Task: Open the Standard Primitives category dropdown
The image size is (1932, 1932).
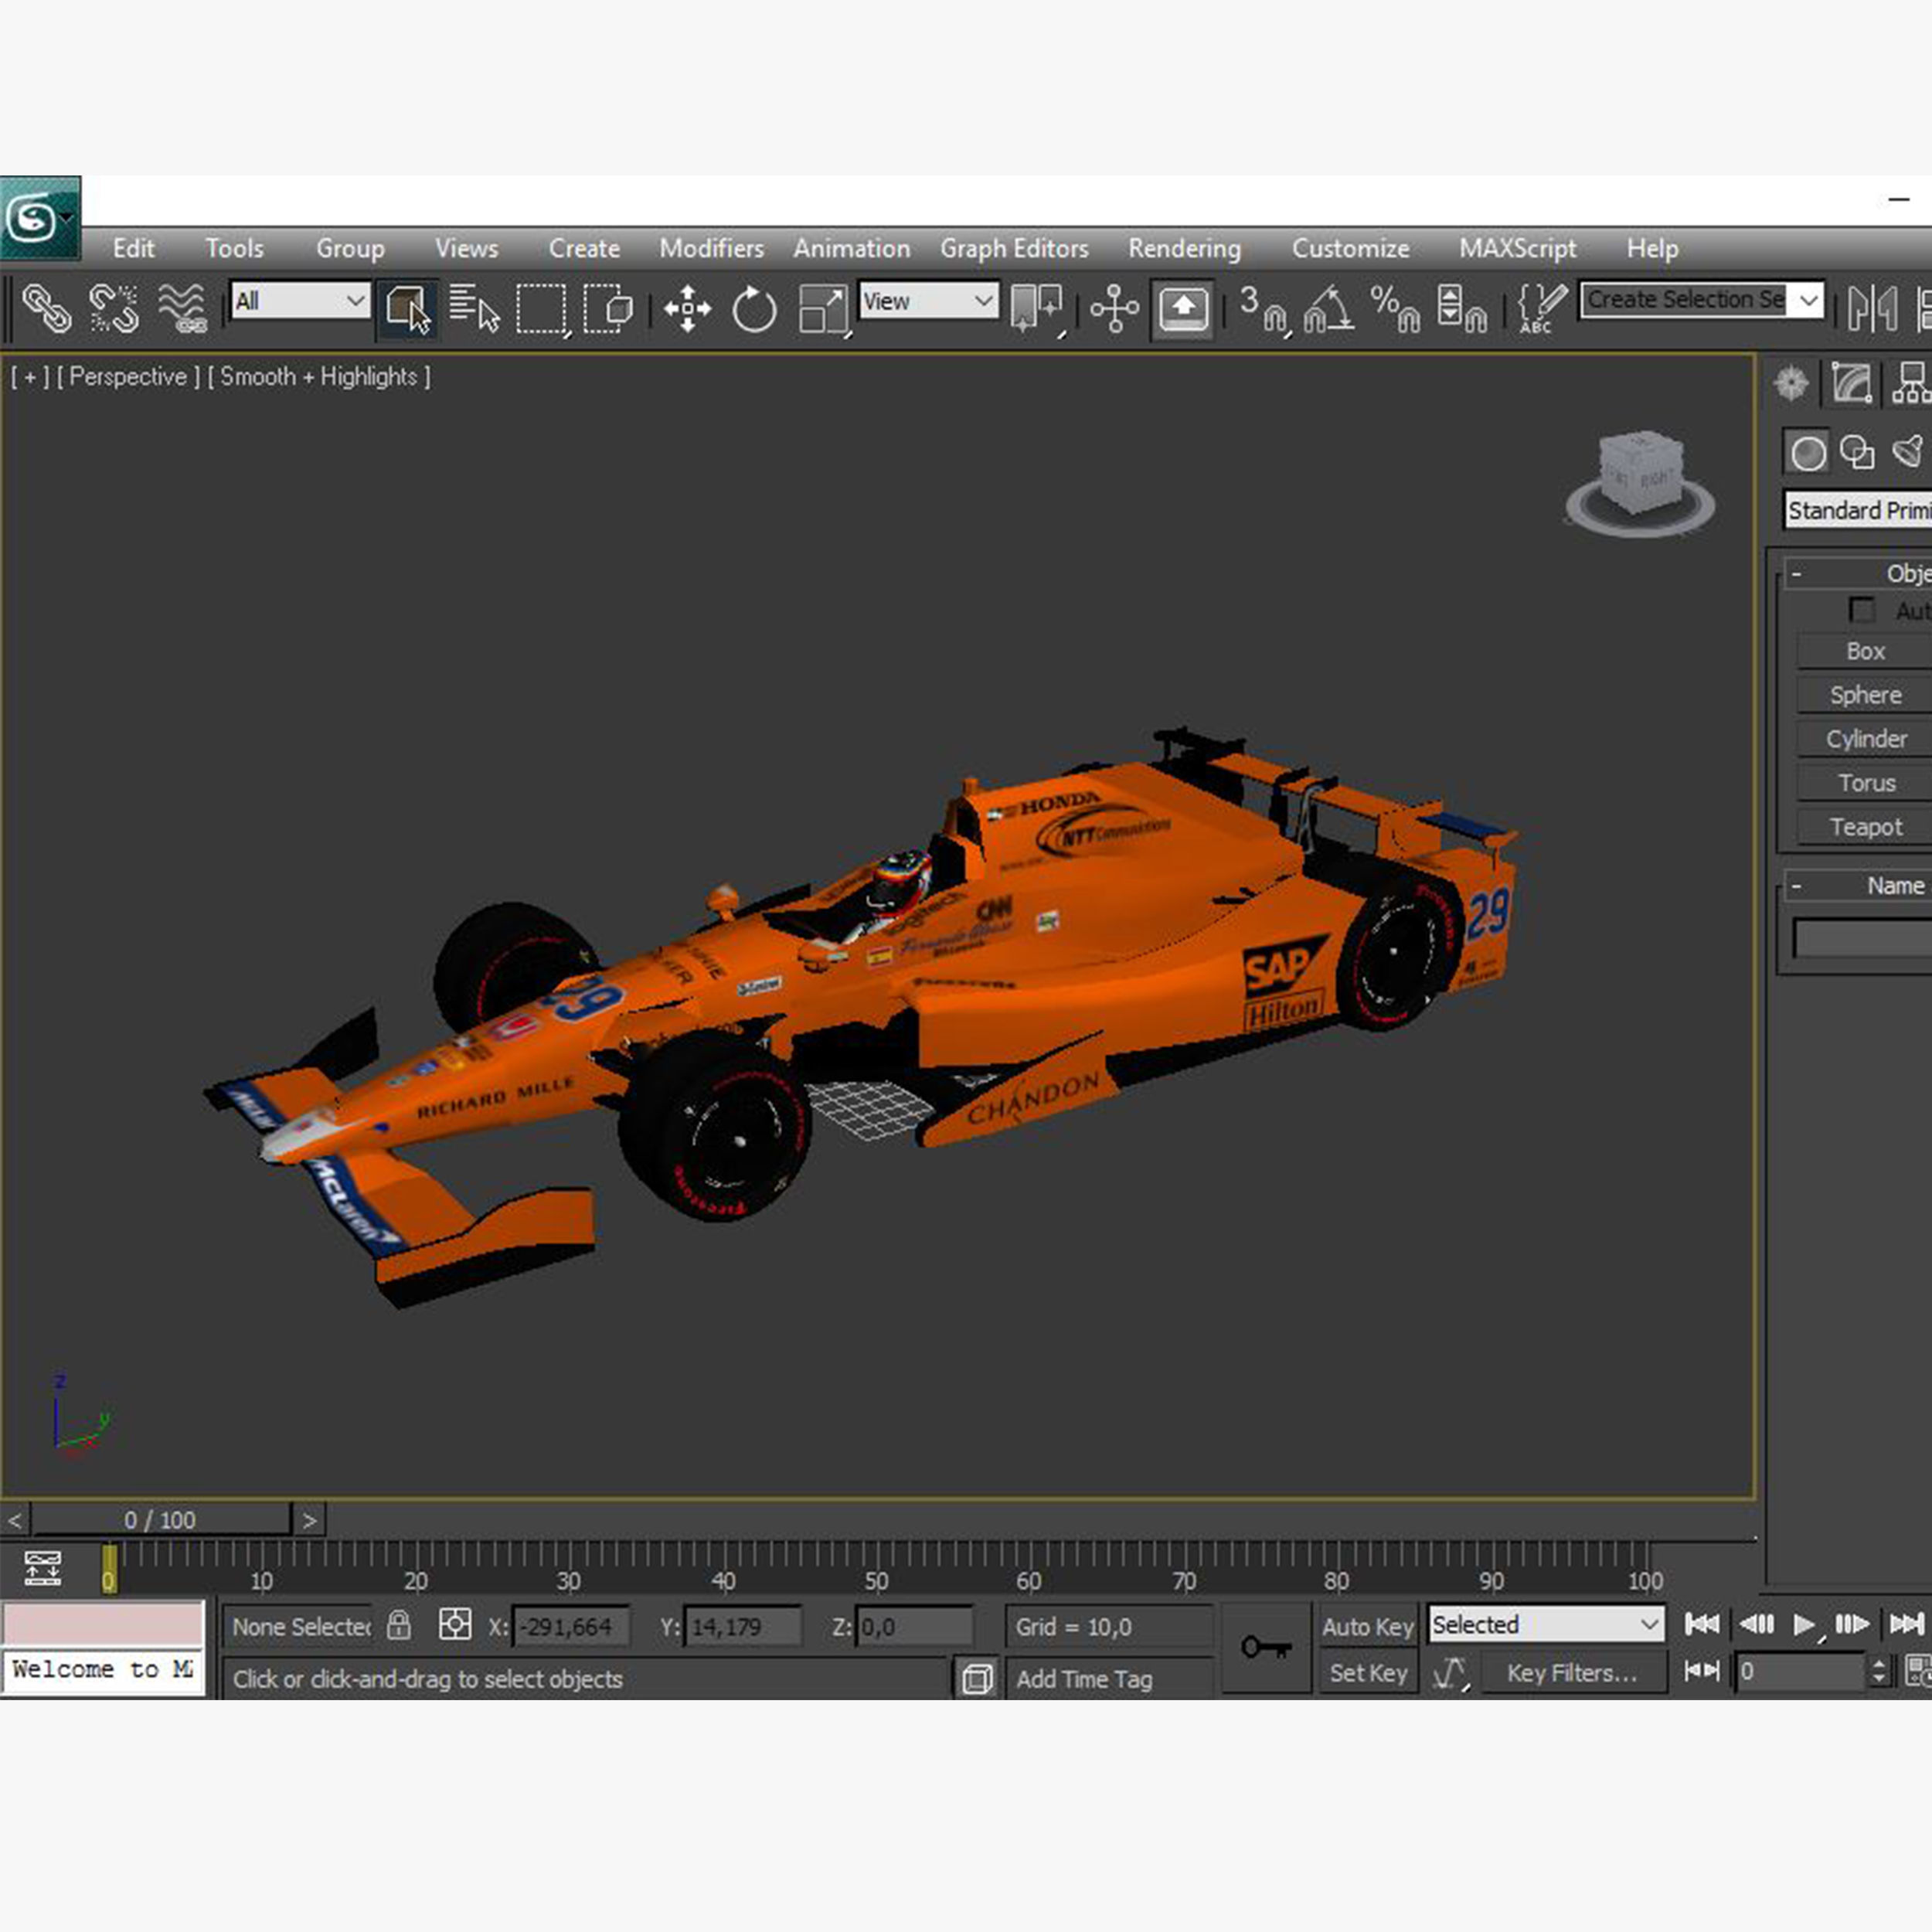Action: click(x=1858, y=510)
